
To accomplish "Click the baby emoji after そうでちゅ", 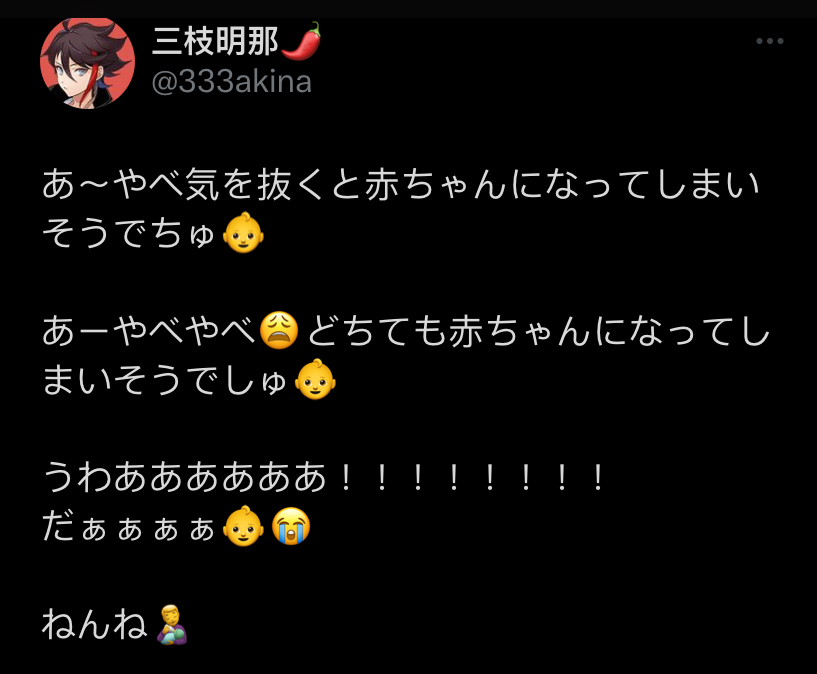I will [243, 233].
